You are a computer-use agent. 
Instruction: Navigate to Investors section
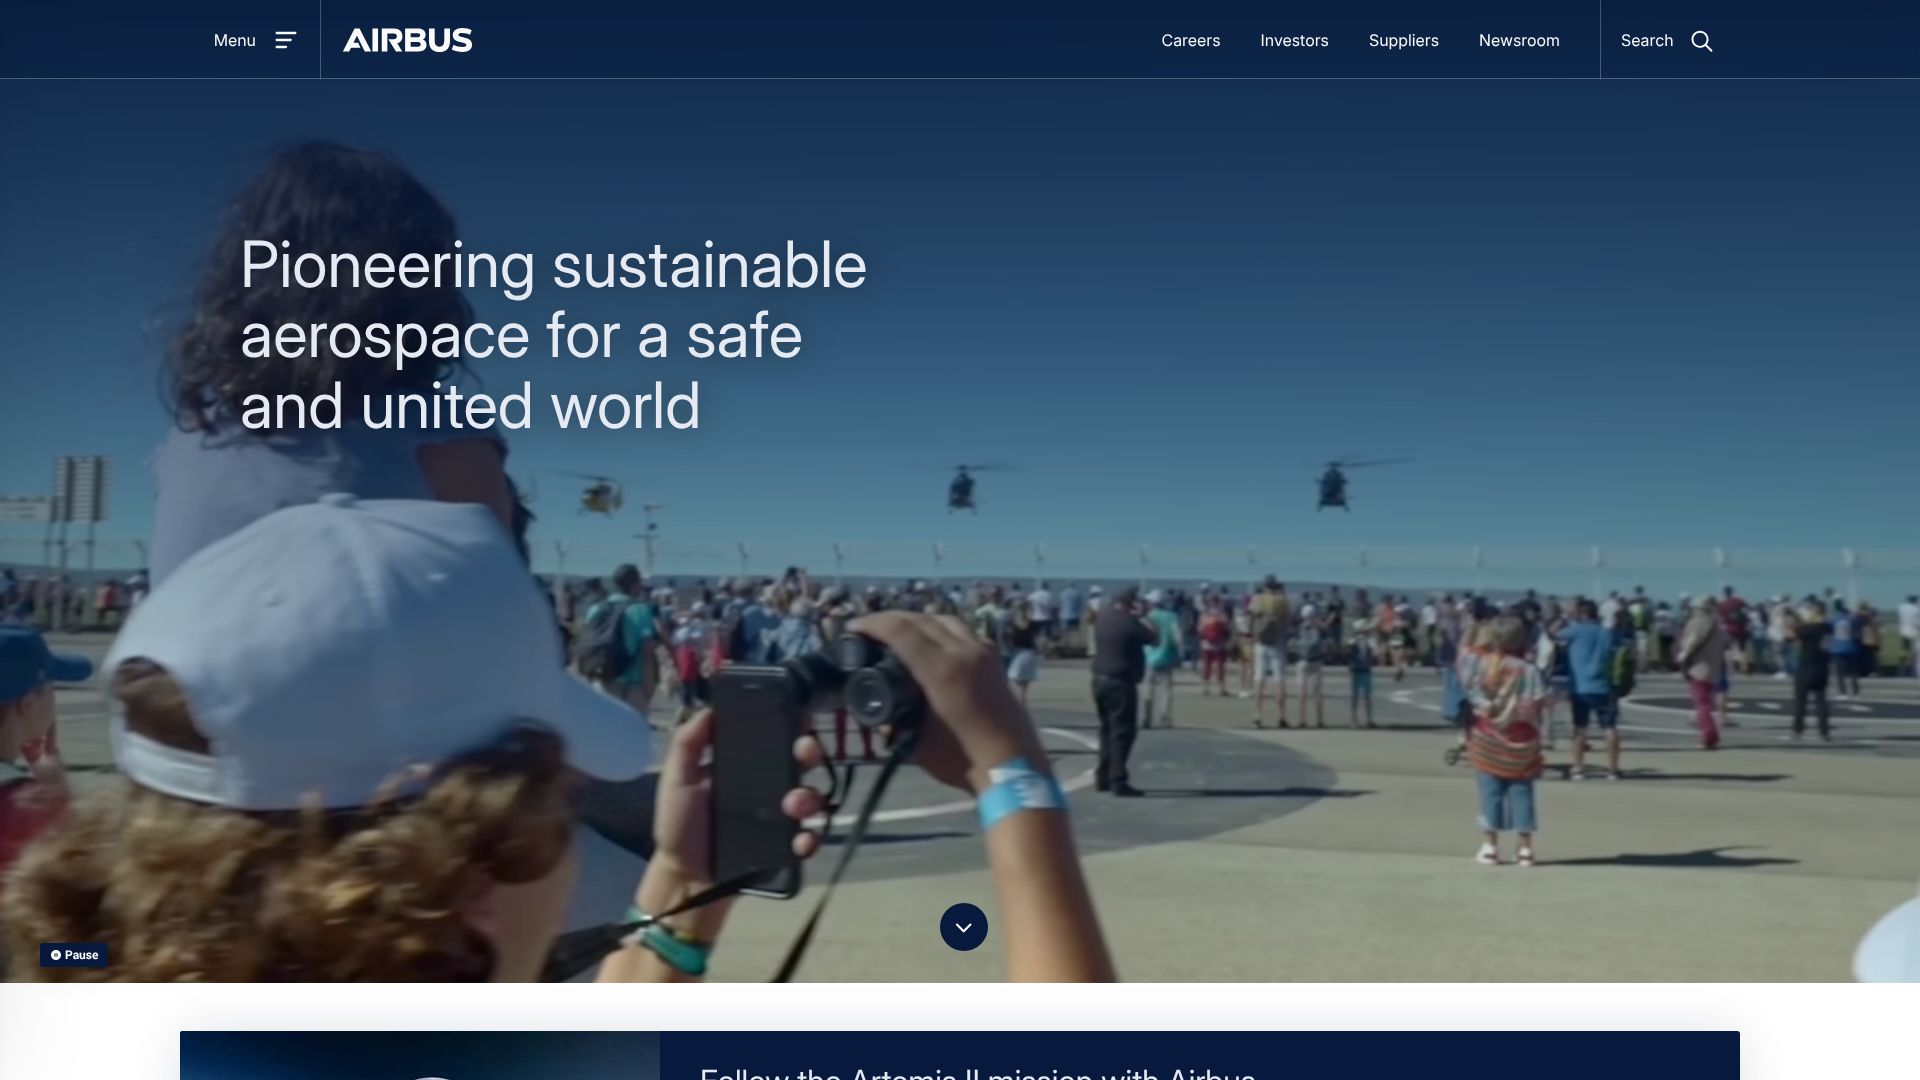pyautogui.click(x=1294, y=40)
